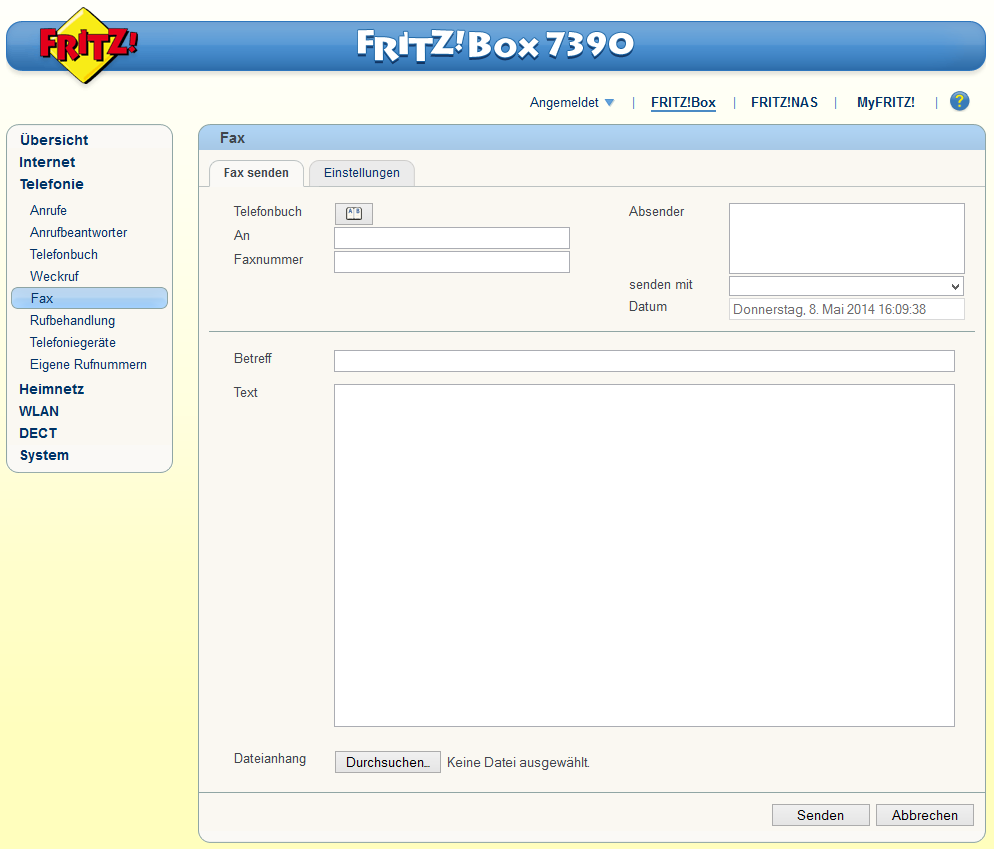The image size is (994, 849).
Task: Open the System menu
Action: (x=44, y=455)
